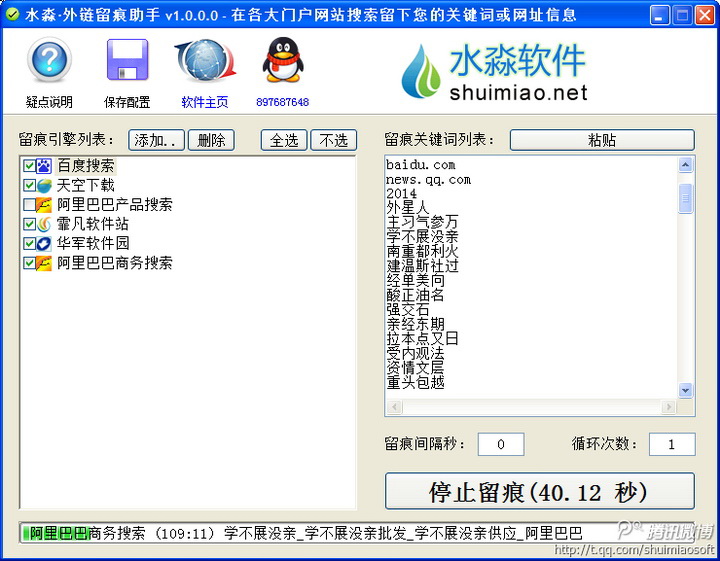The image size is (720, 561).
Task: Click the 南重都利火 keyword line
Action: pyautogui.click(x=422, y=251)
